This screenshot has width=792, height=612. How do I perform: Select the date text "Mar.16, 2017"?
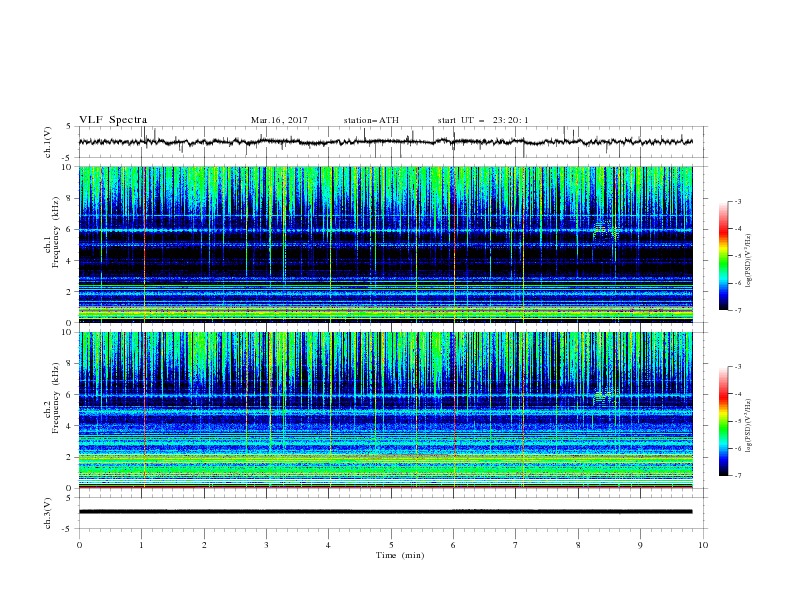point(279,120)
